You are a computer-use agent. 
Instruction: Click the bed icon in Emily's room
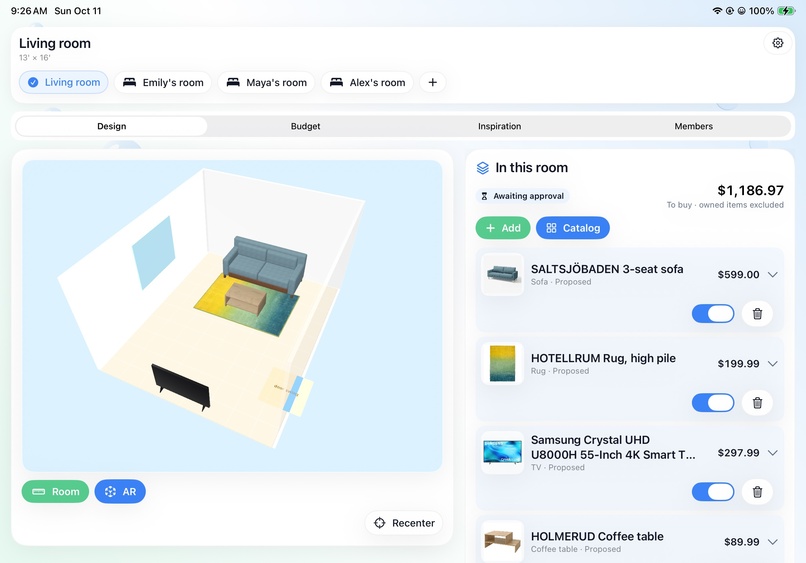tap(130, 82)
